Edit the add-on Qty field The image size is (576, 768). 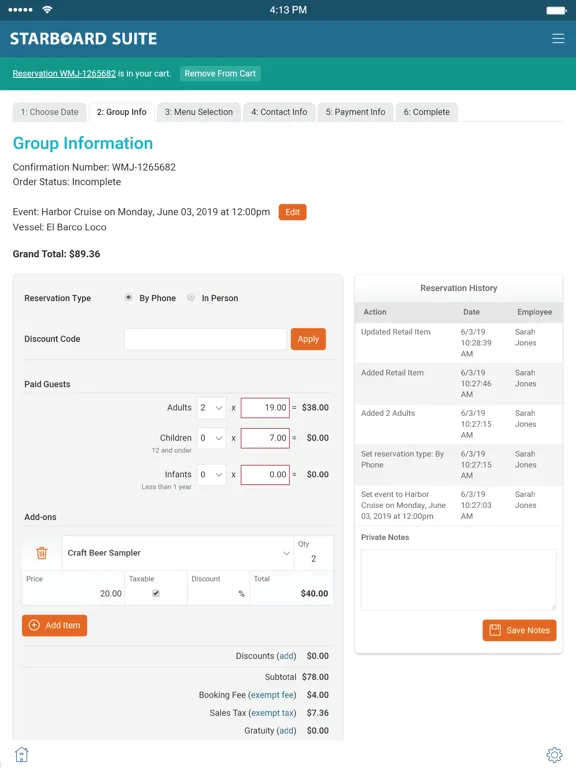[313, 553]
